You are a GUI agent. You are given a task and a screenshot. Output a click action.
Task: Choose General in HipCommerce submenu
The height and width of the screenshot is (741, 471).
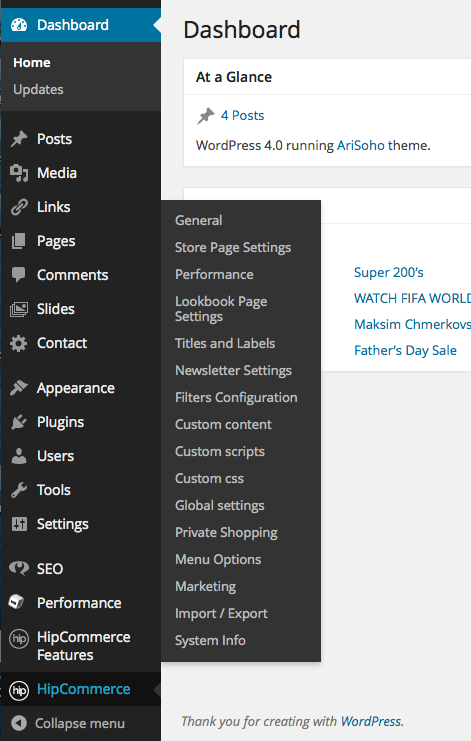(x=198, y=220)
